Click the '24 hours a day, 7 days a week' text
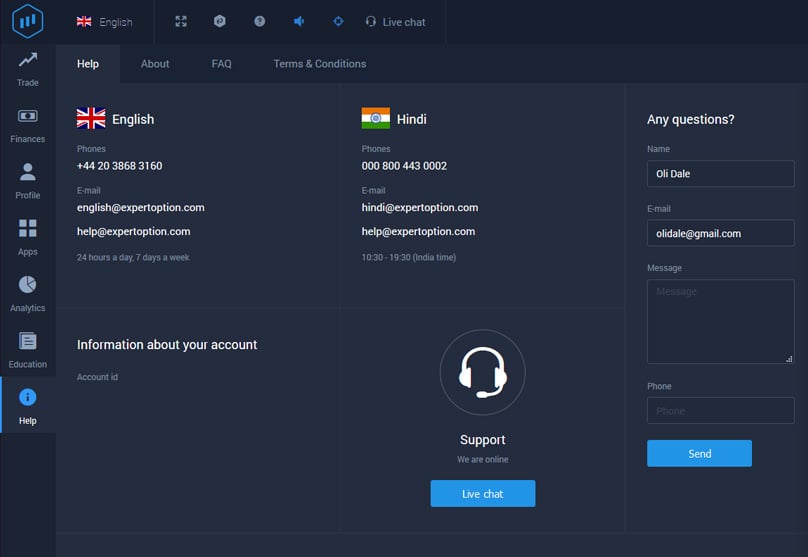 (x=133, y=257)
